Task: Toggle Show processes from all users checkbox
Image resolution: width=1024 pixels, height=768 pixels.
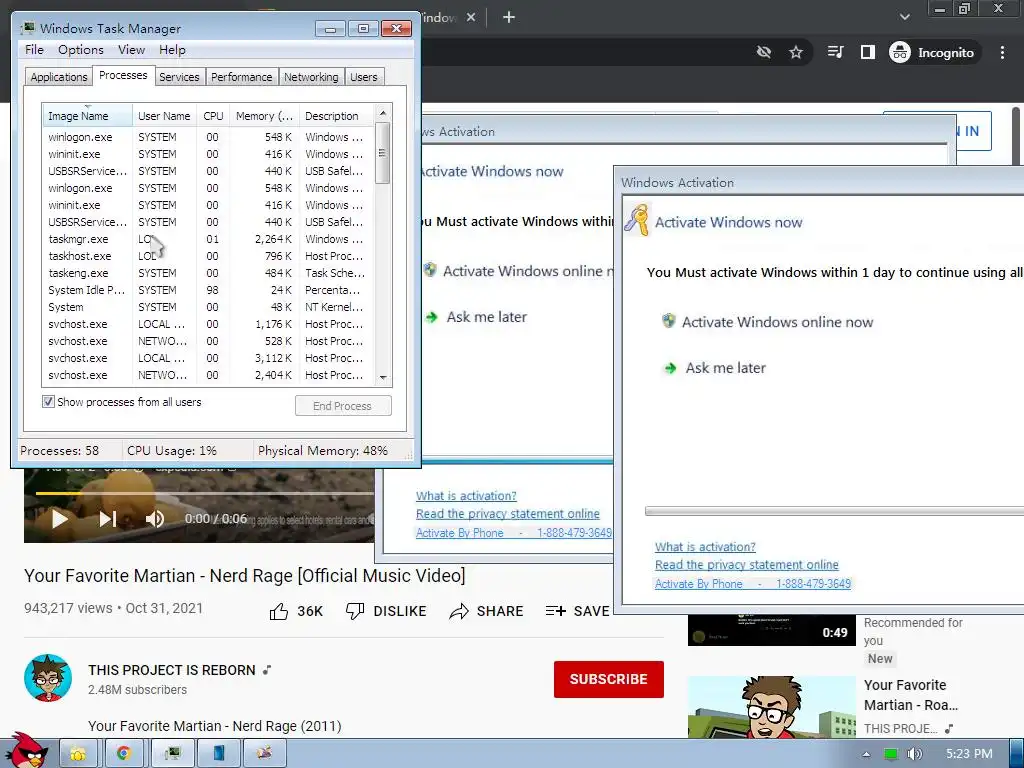Action: [x=48, y=402]
